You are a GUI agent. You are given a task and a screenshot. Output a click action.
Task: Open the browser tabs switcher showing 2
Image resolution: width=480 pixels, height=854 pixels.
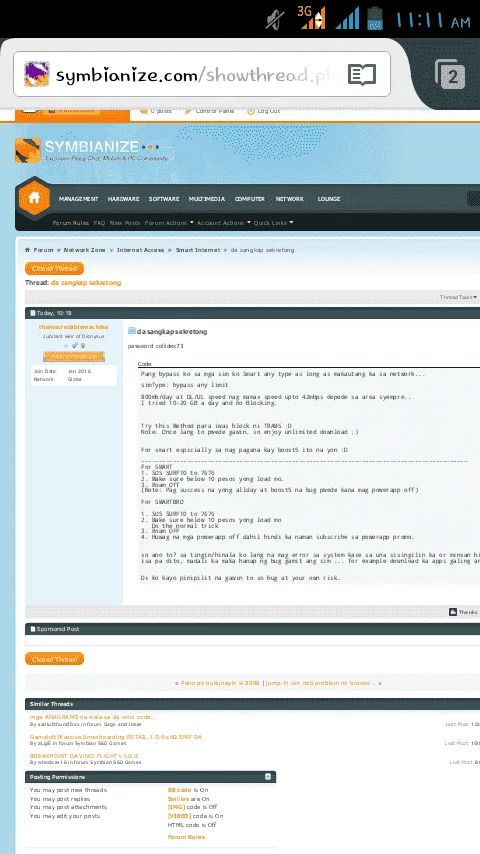point(450,75)
